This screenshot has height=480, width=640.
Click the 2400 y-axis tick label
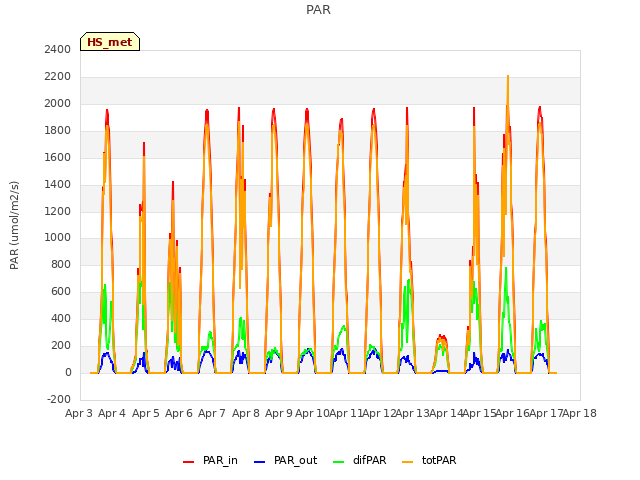pos(58,49)
